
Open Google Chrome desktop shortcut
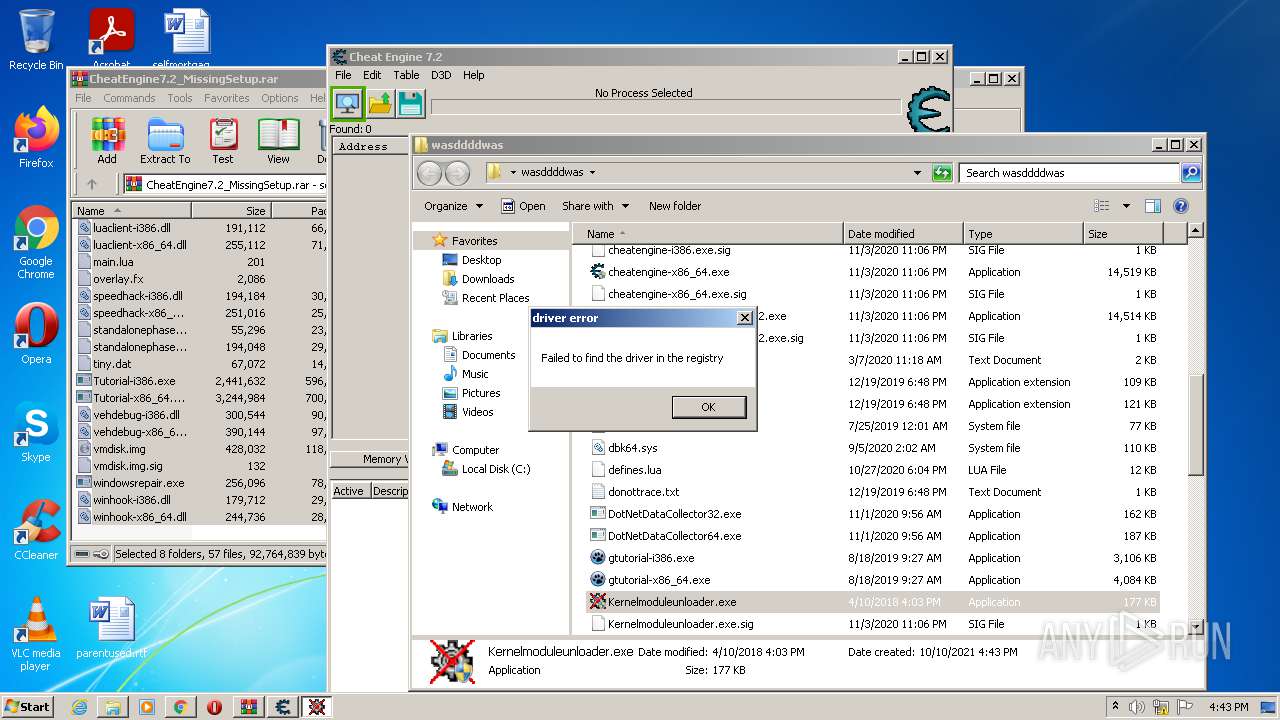tap(36, 242)
